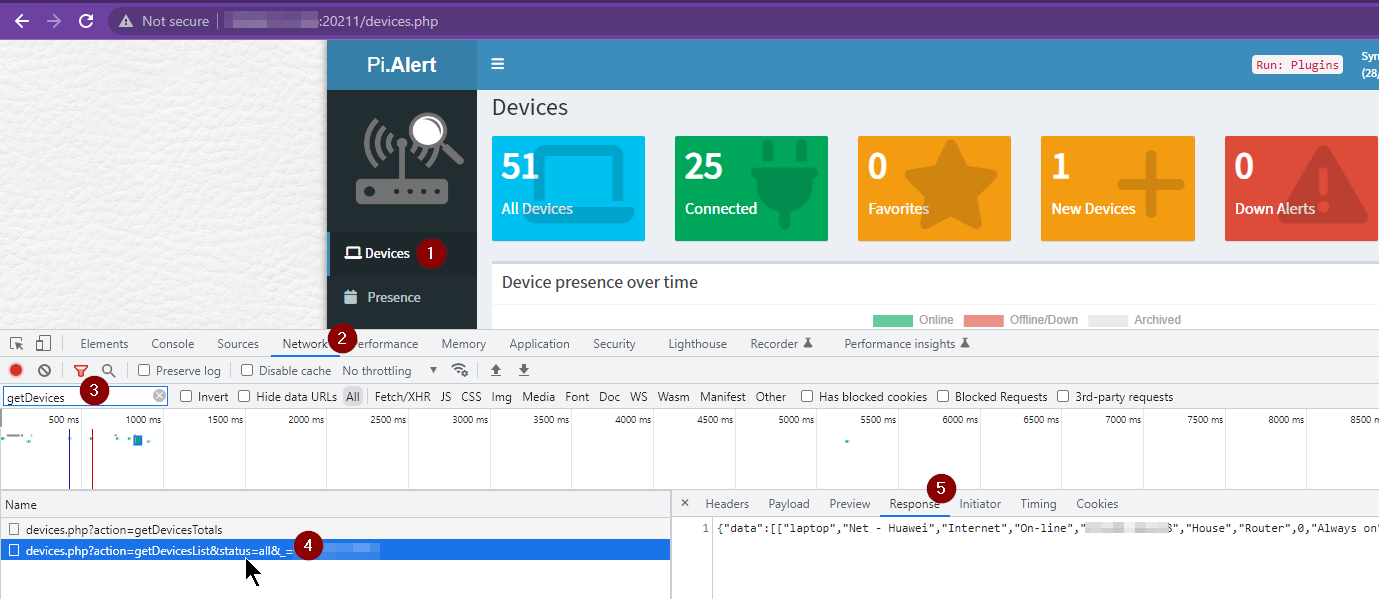Click the Run: Plugins button
This screenshot has width=1379, height=599.
point(1297,64)
